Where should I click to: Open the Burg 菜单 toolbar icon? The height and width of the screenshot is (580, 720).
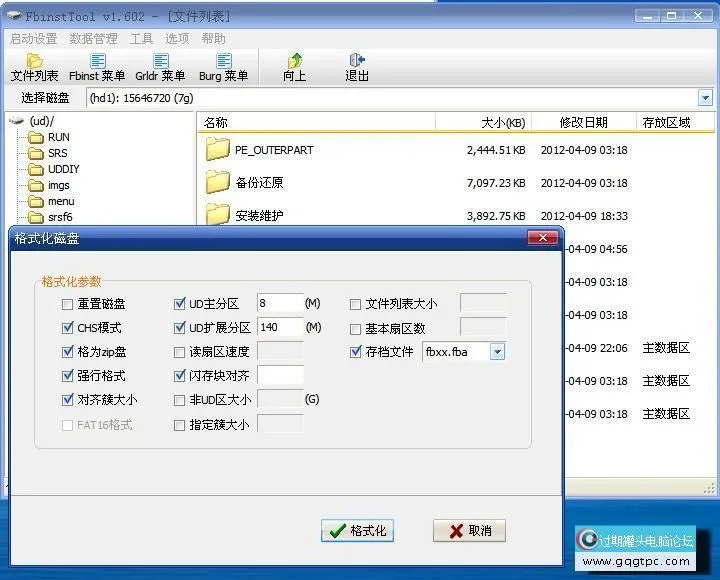223,68
